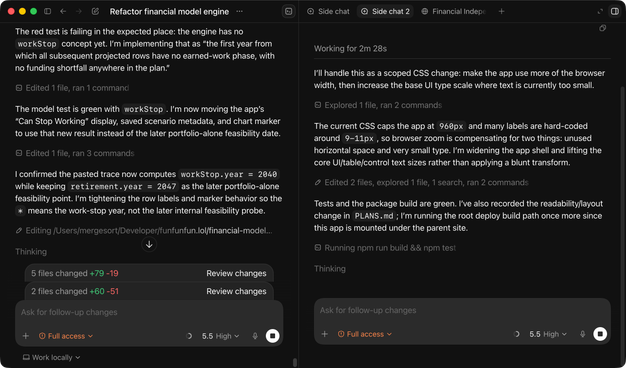Open the terminal panel icon

(x=288, y=11)
